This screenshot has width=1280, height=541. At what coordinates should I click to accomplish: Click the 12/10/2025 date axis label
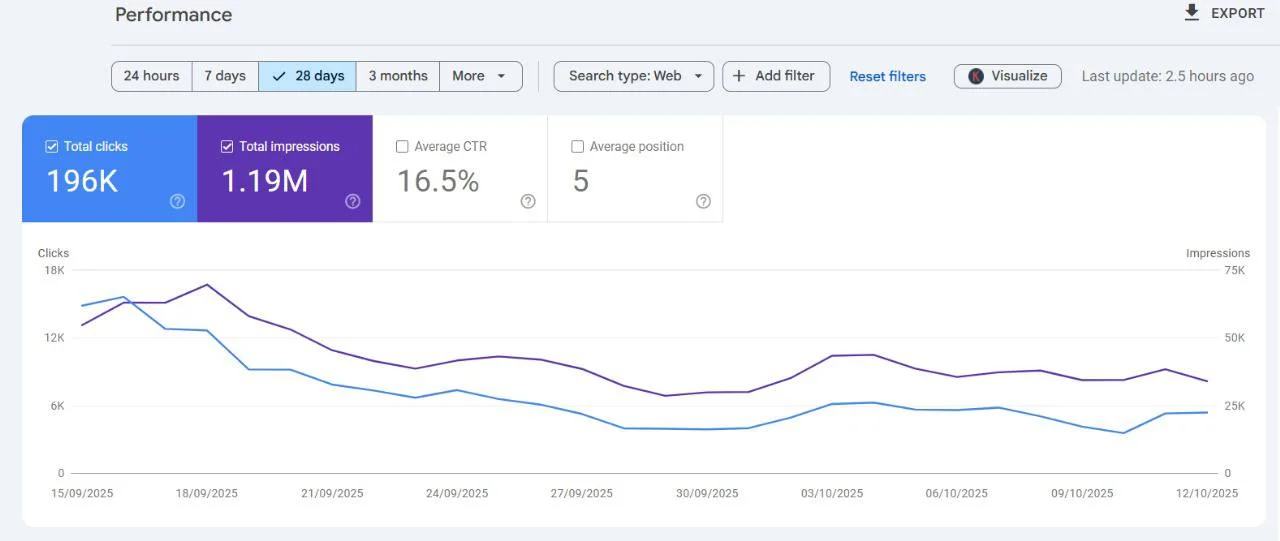1207,493
